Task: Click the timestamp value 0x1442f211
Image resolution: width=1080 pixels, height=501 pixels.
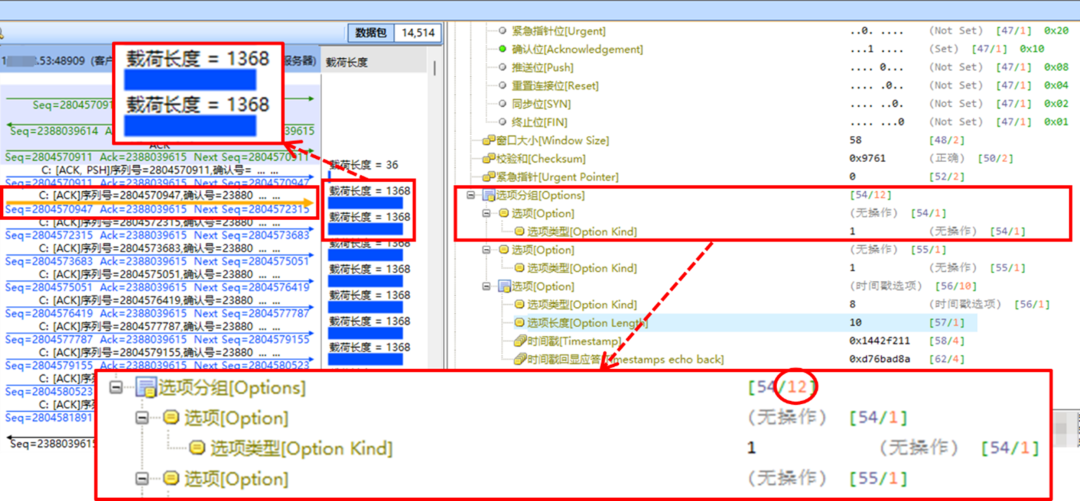Action: click(x=880, y=341)
